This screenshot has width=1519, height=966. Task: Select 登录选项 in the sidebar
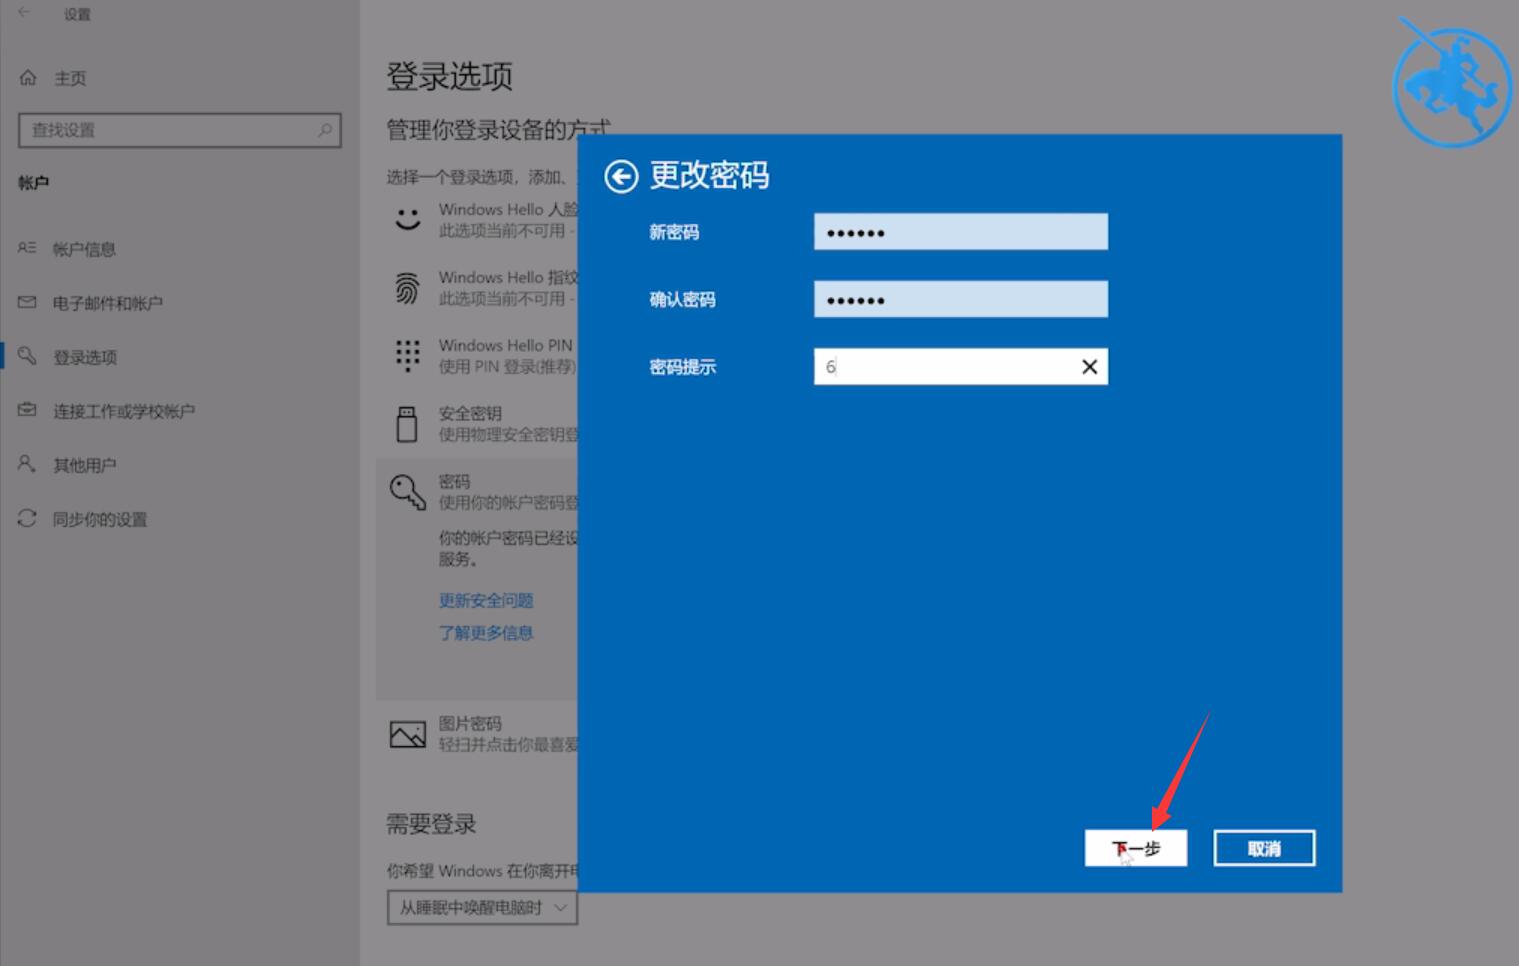point(85,357)
